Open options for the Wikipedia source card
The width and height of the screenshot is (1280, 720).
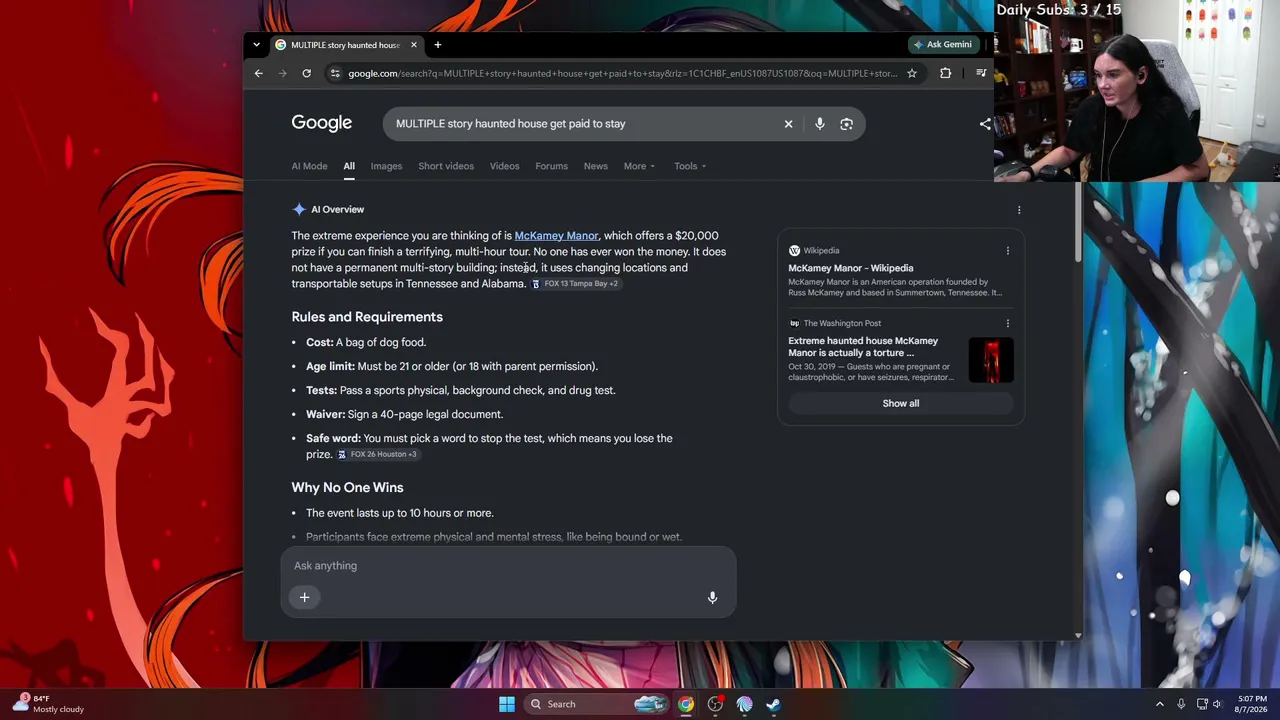click(x=1007, y=251)
